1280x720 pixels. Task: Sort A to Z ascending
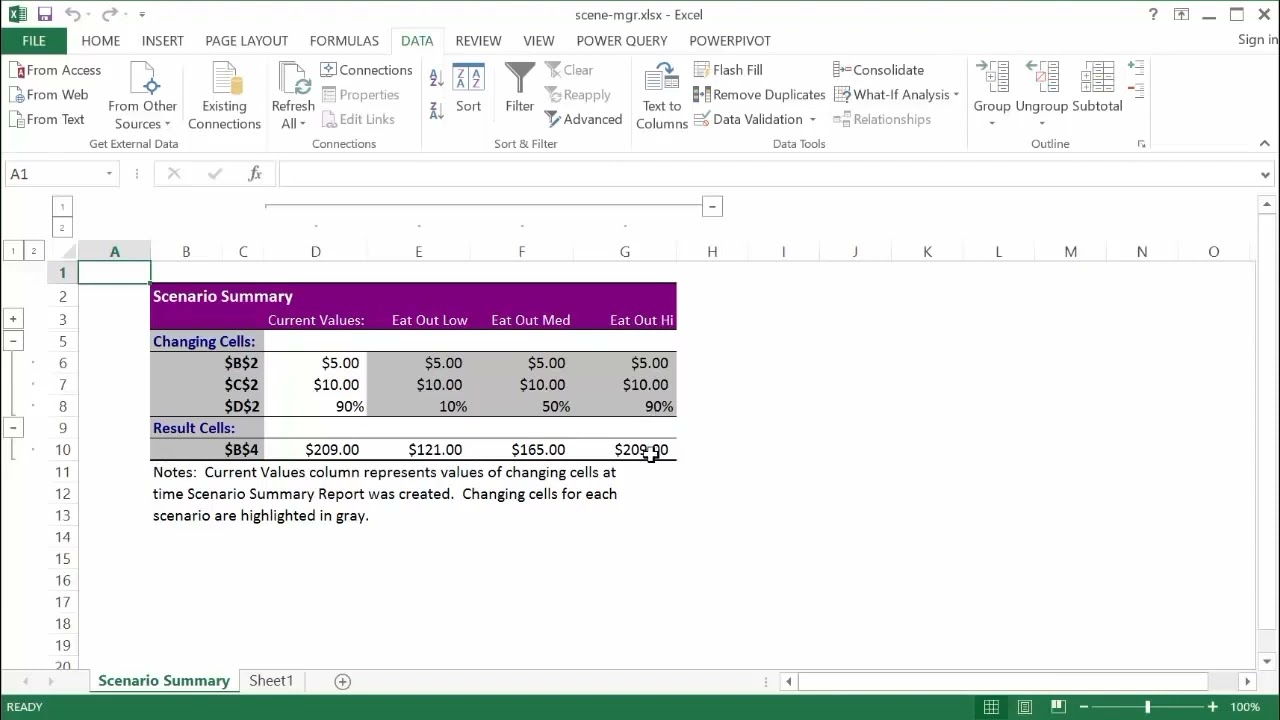[x=436, y=78]
